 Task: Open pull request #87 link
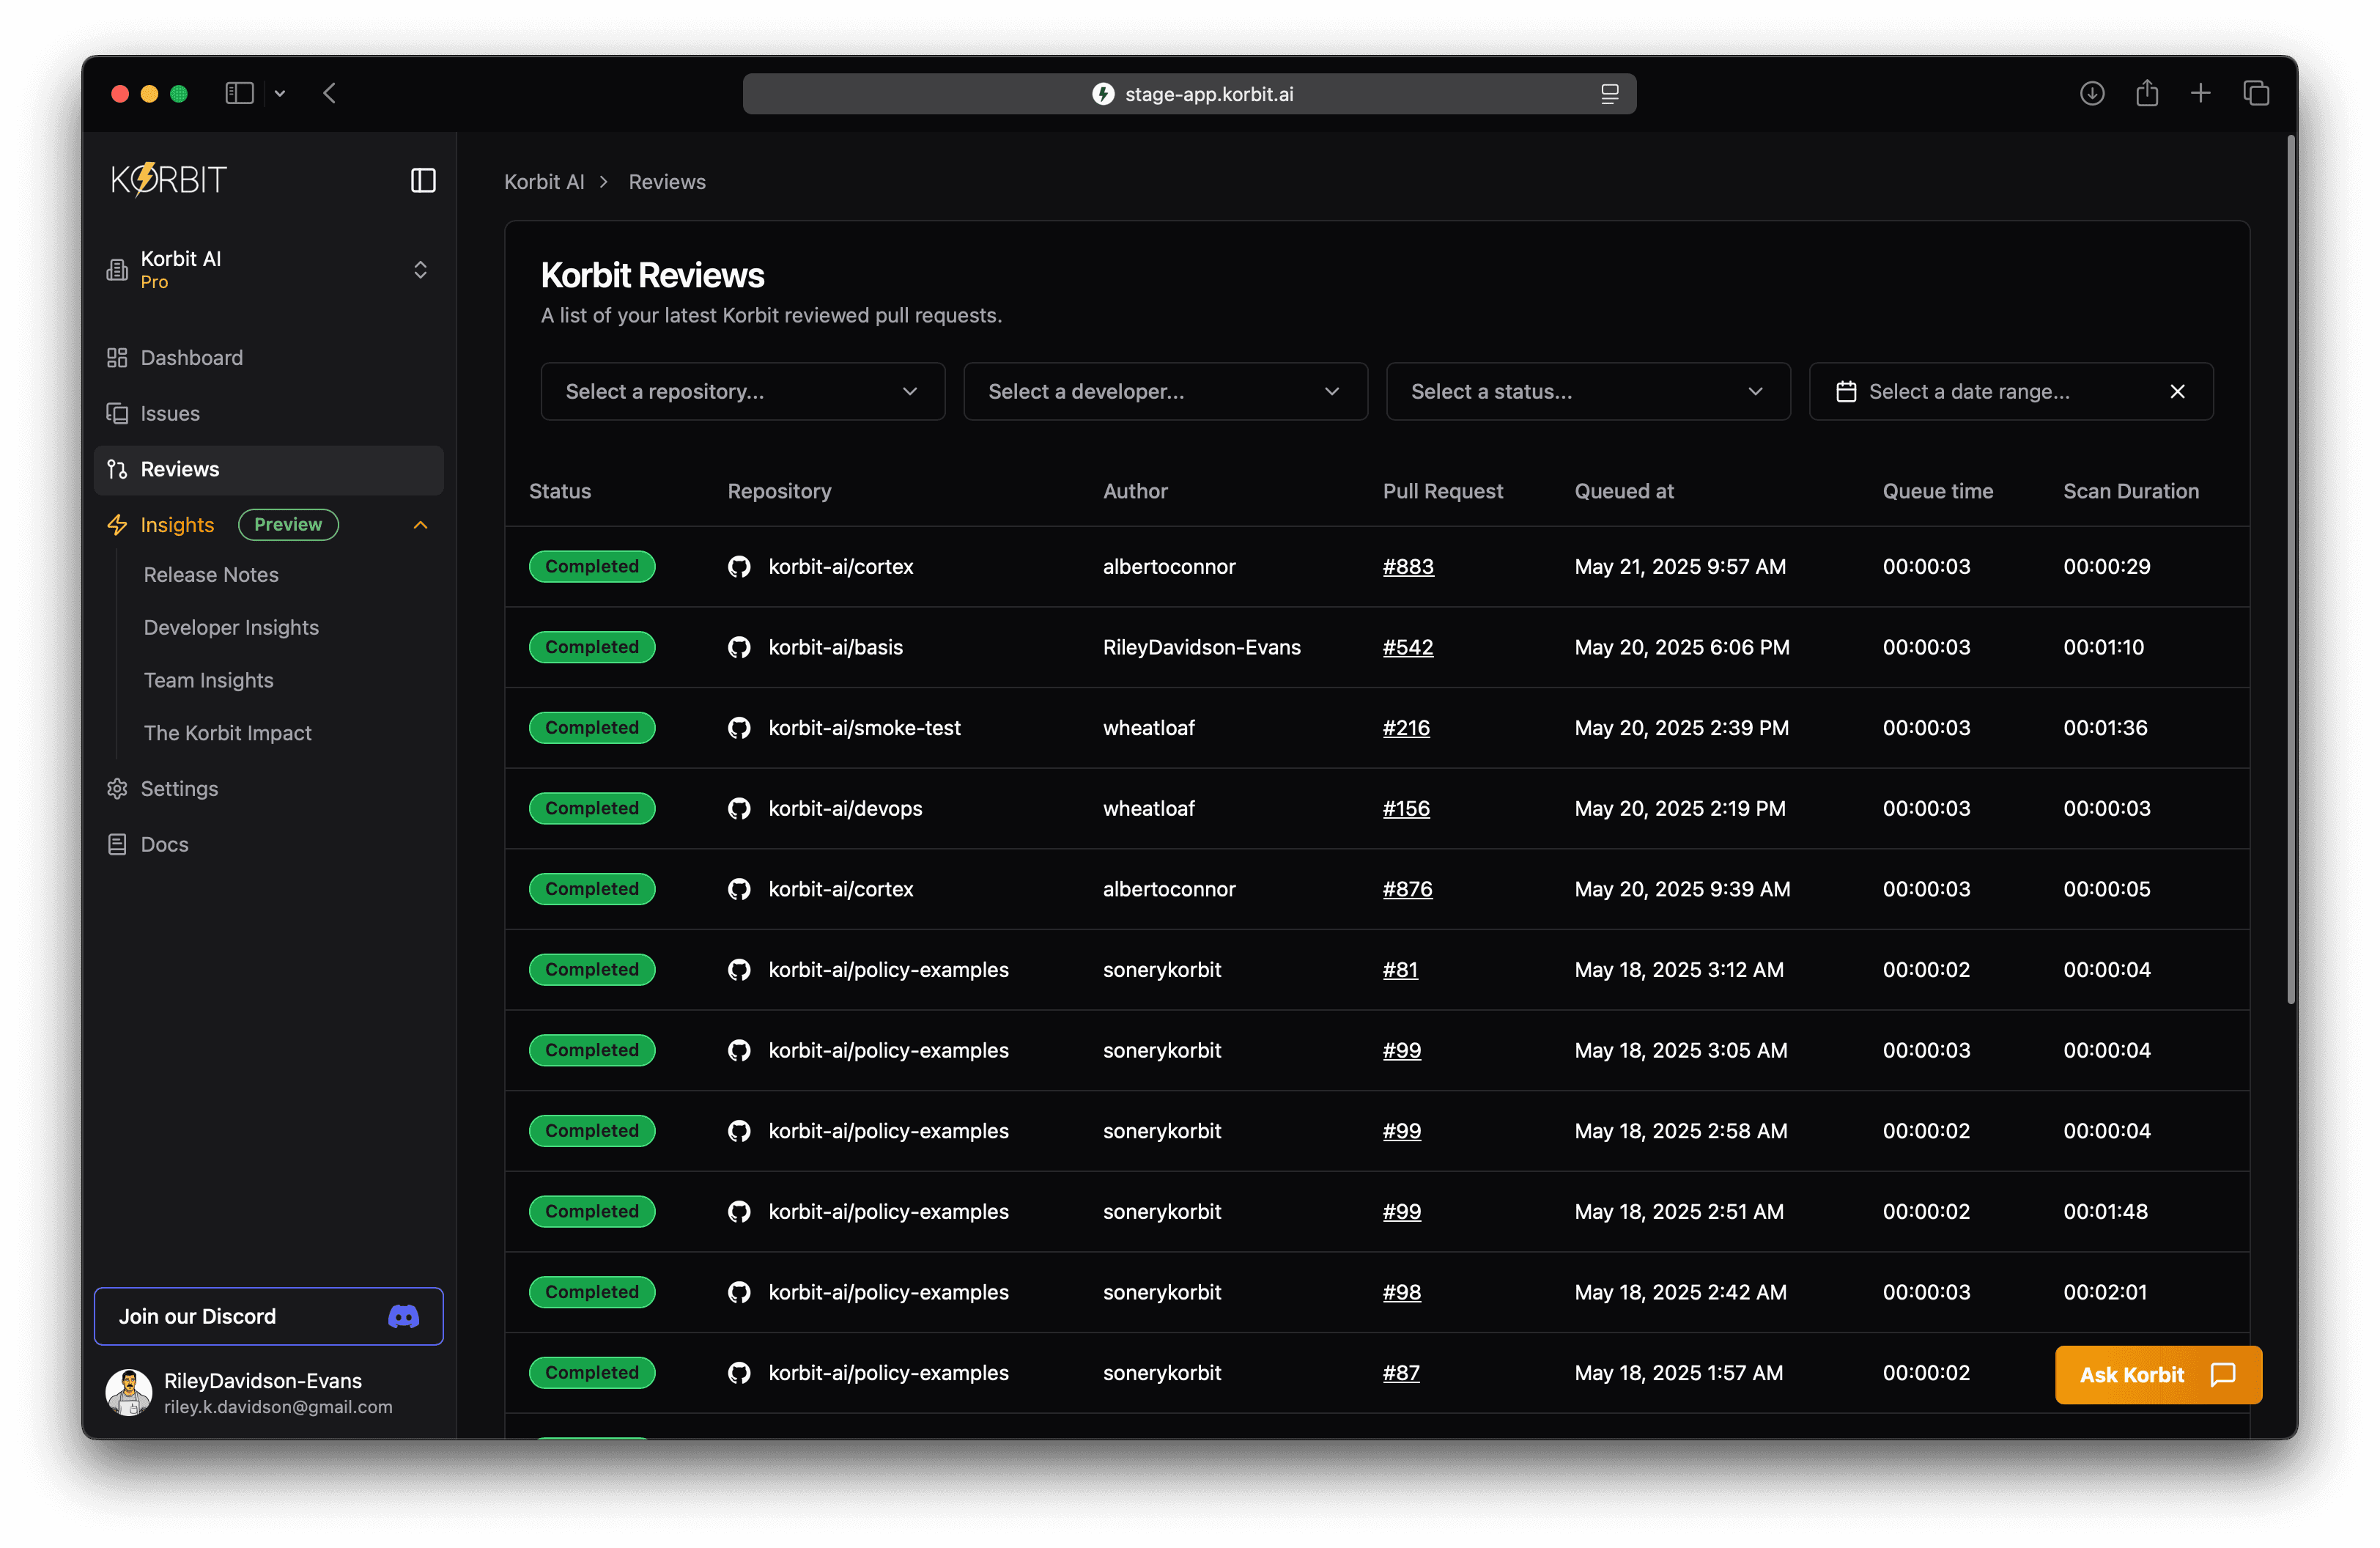(1401, 1373)
